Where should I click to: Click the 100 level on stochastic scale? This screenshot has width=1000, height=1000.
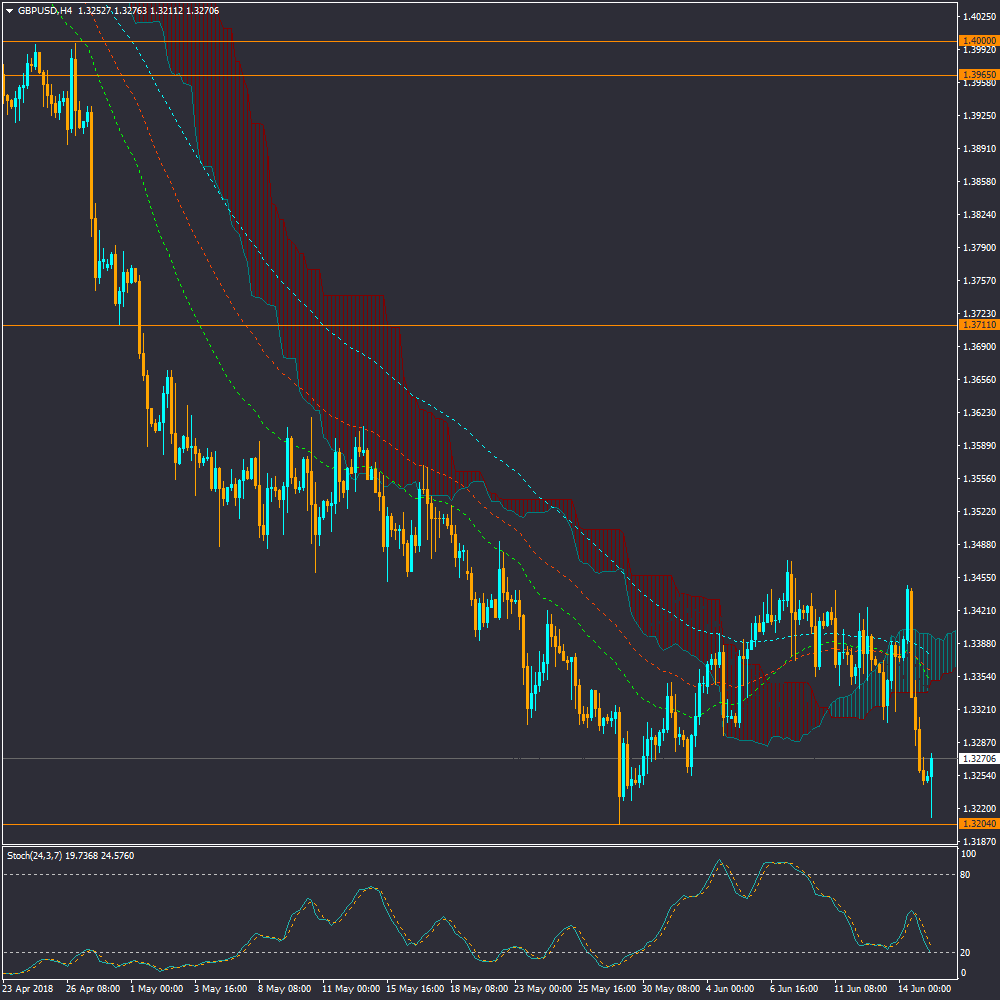coord(968,855)
